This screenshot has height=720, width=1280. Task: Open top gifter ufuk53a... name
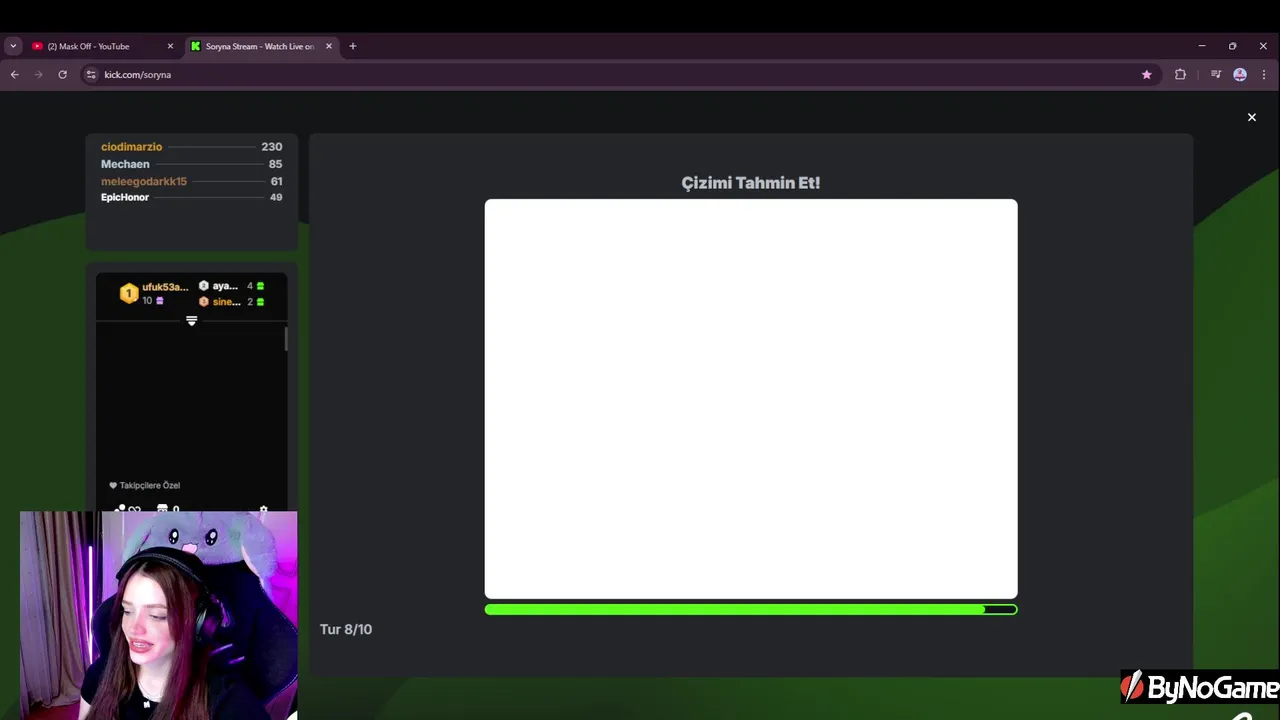[x=165, y=287]
